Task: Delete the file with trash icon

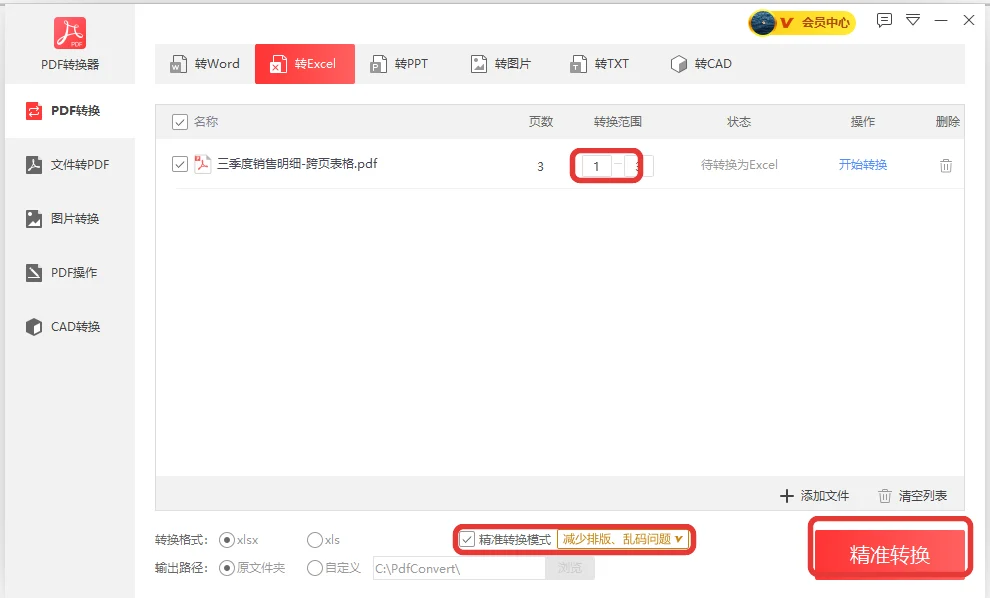Action: click(946, 165)
